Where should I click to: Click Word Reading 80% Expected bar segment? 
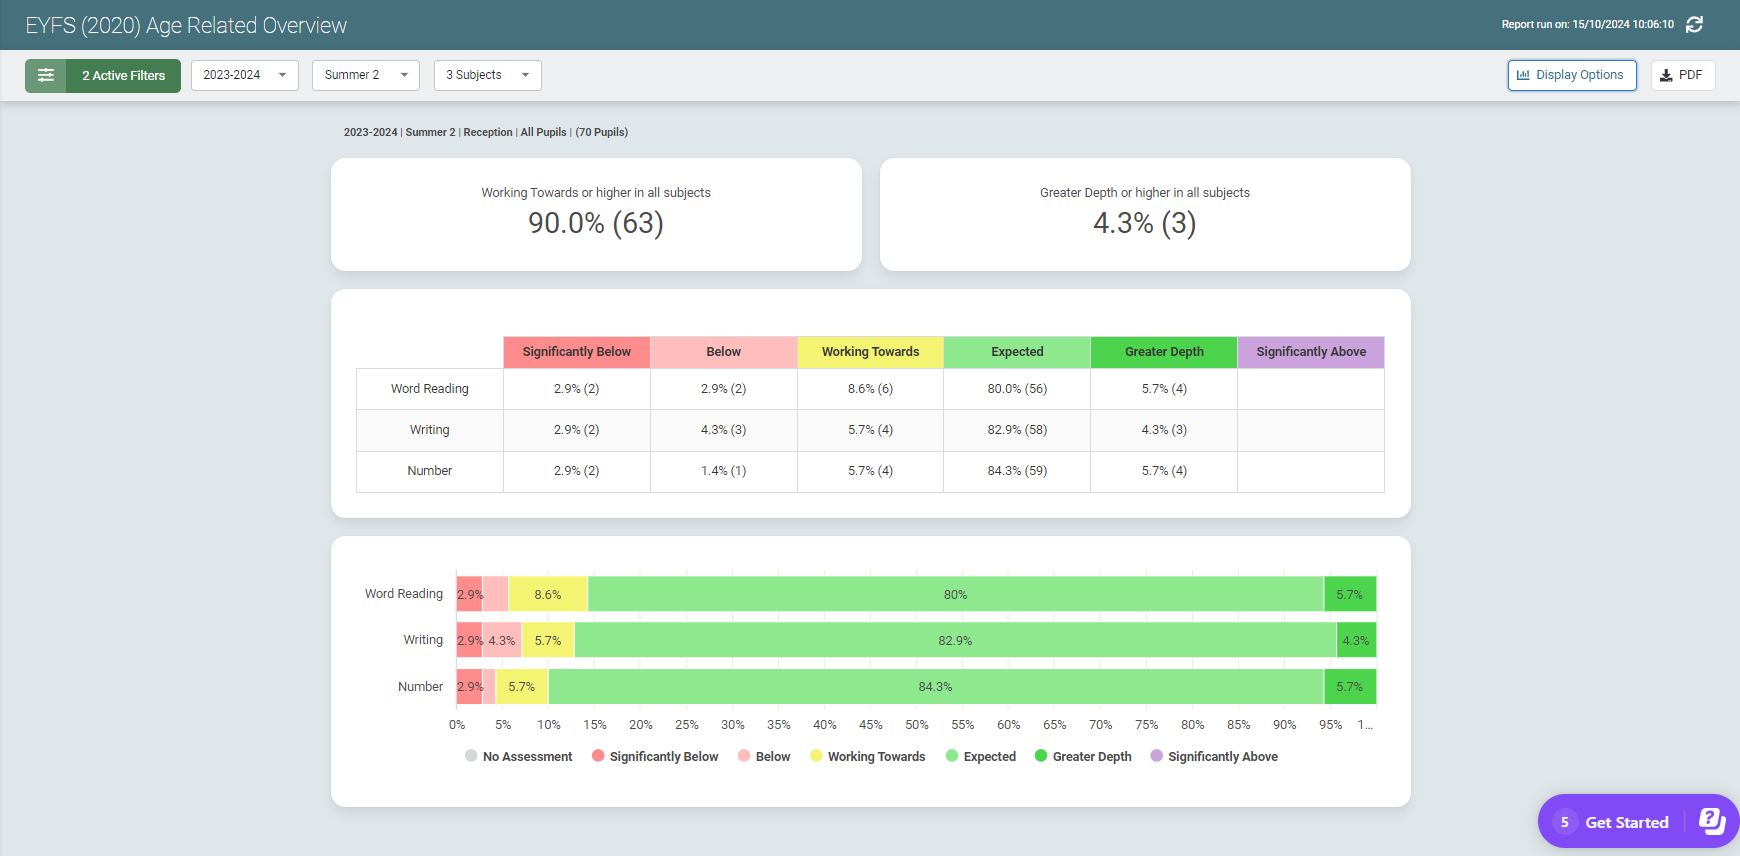pos(955,594)
